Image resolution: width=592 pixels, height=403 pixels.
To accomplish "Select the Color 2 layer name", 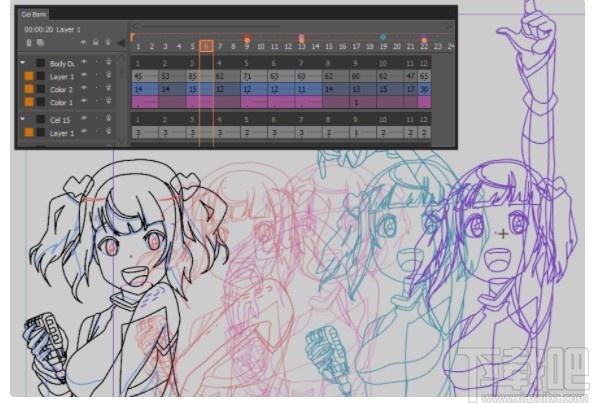I will pos(61,90).
